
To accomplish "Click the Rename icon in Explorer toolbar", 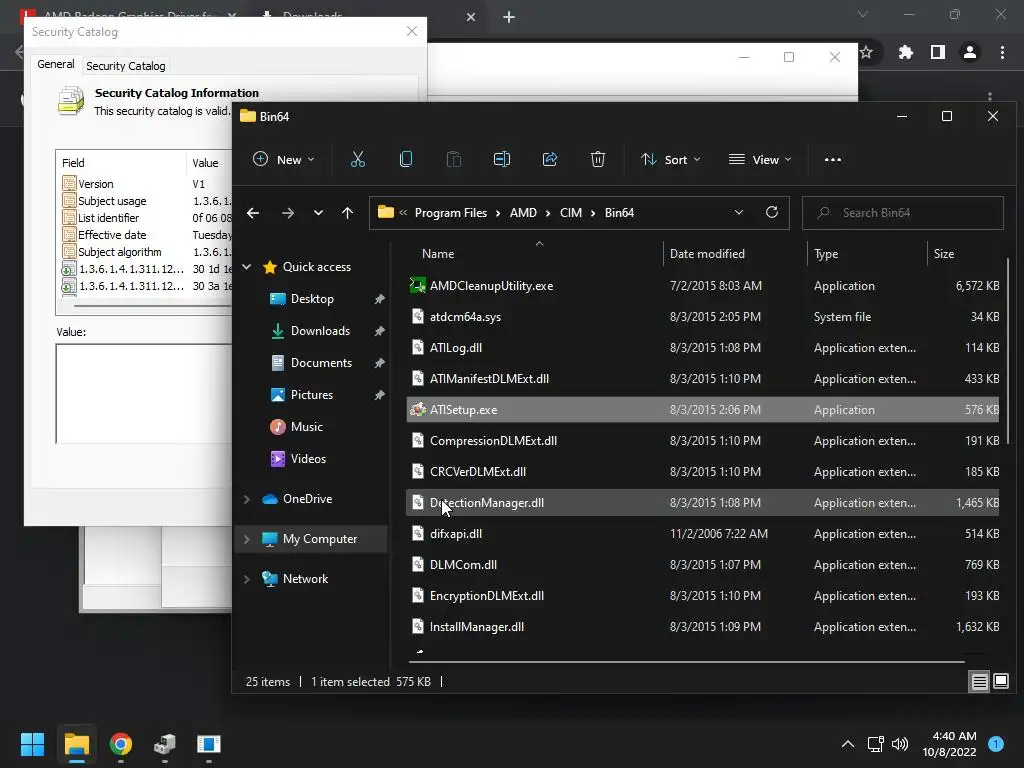I will click(x=502, y=159).
